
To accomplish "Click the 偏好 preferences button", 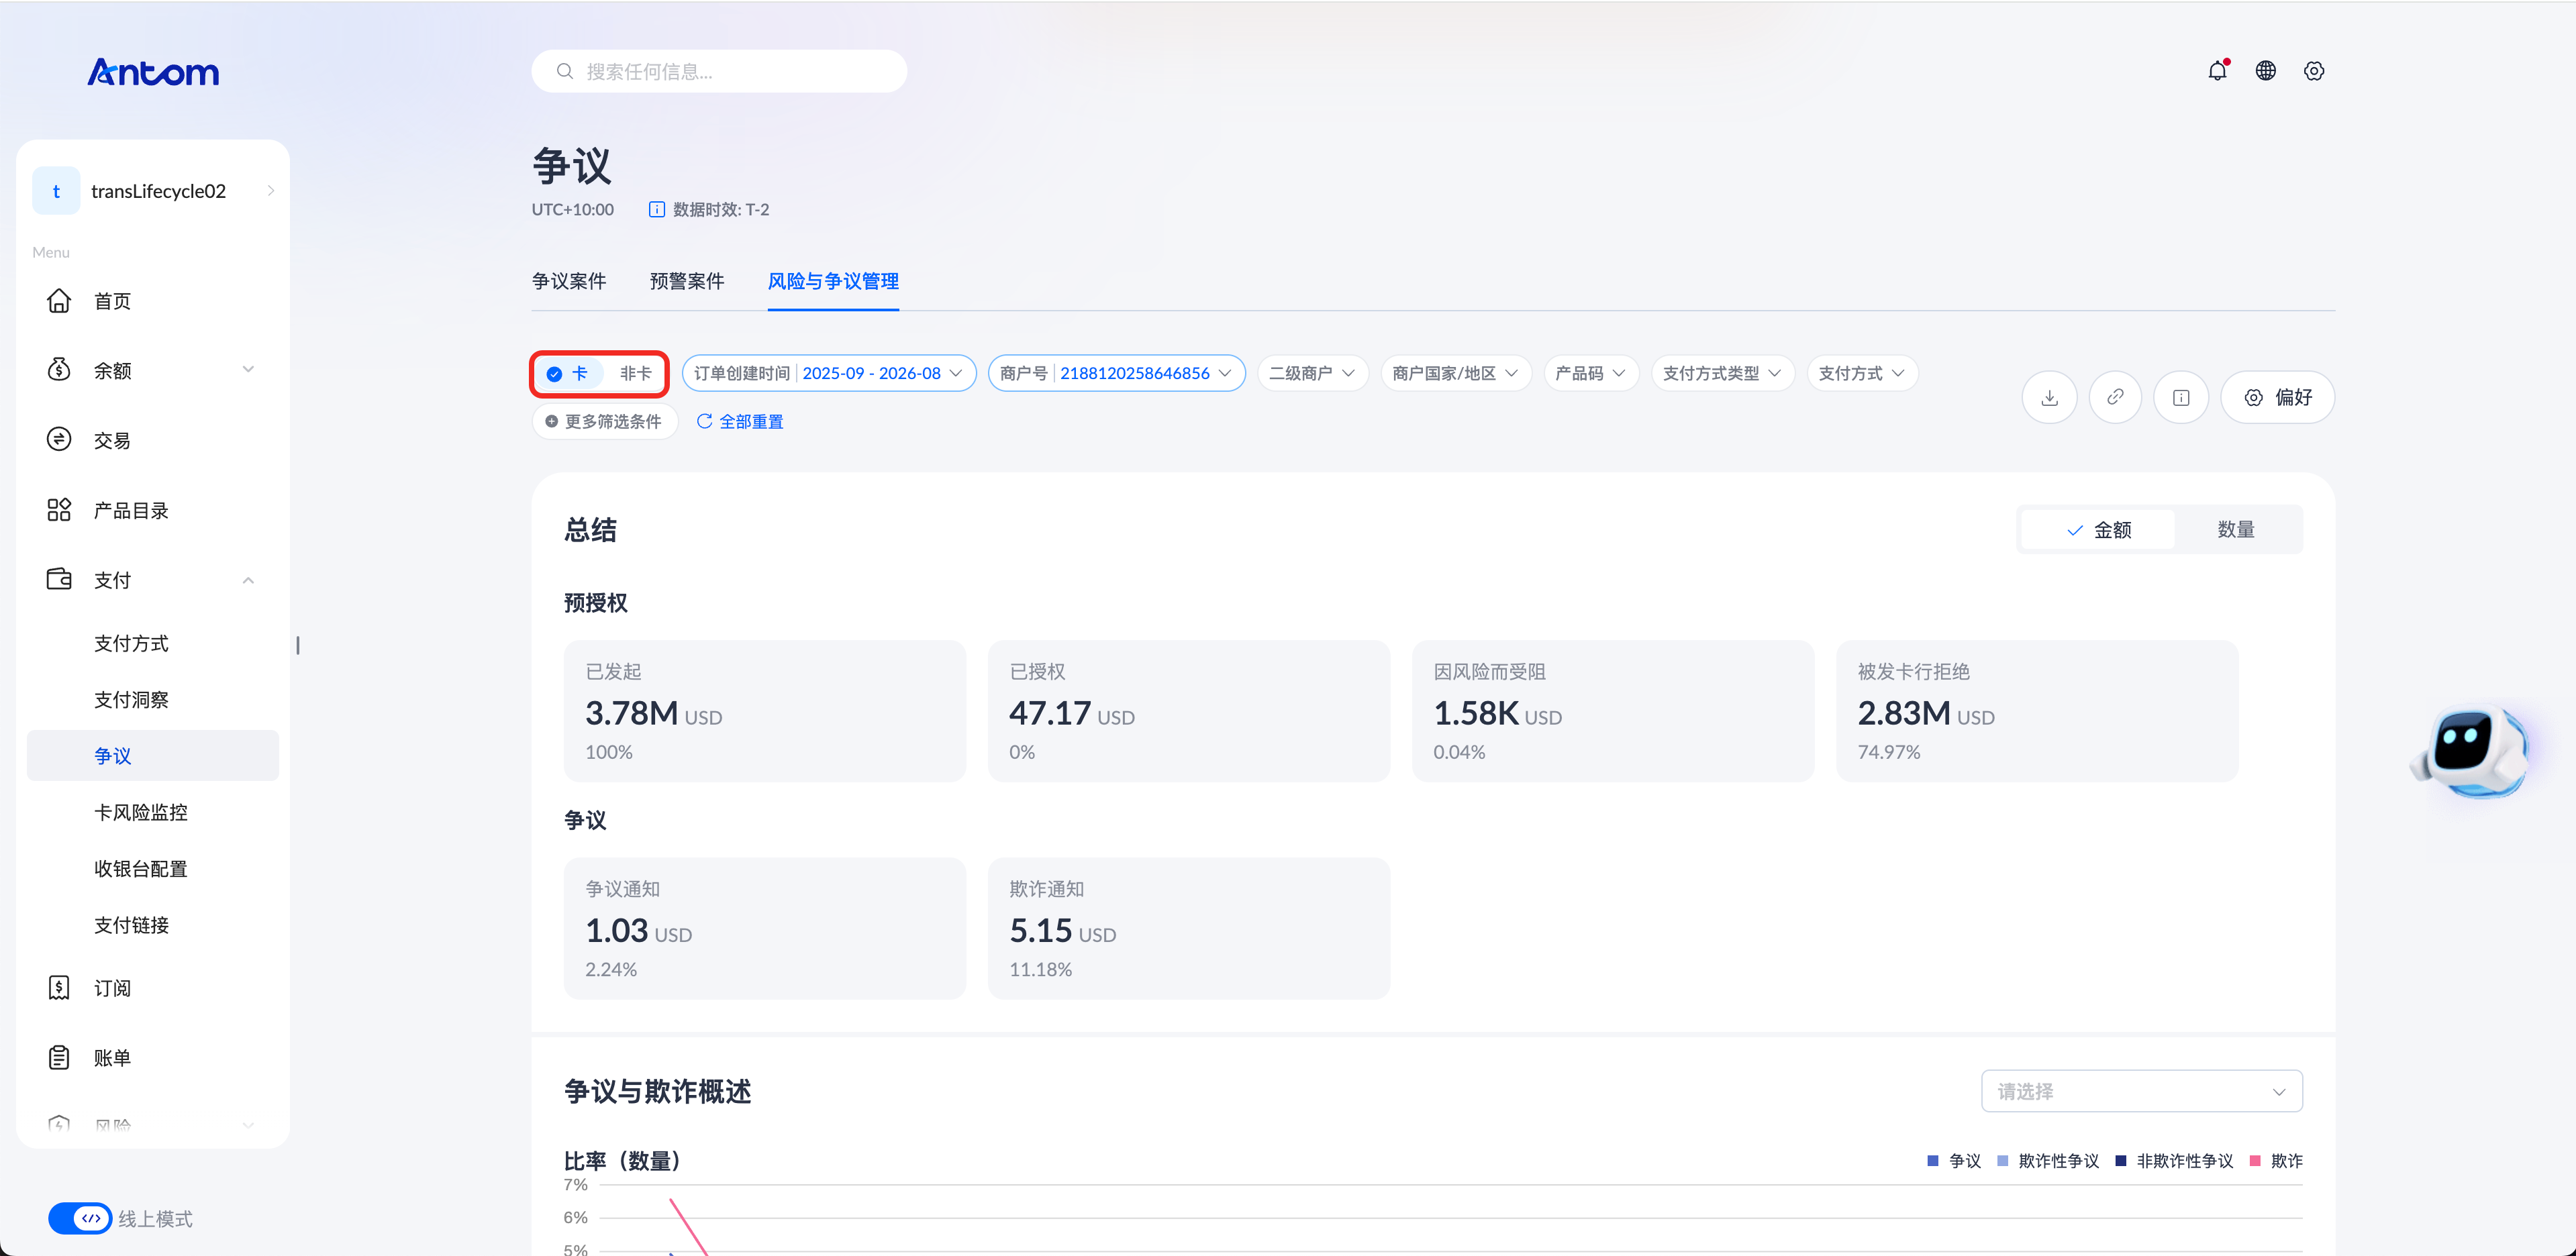I will coord(2277,397).
